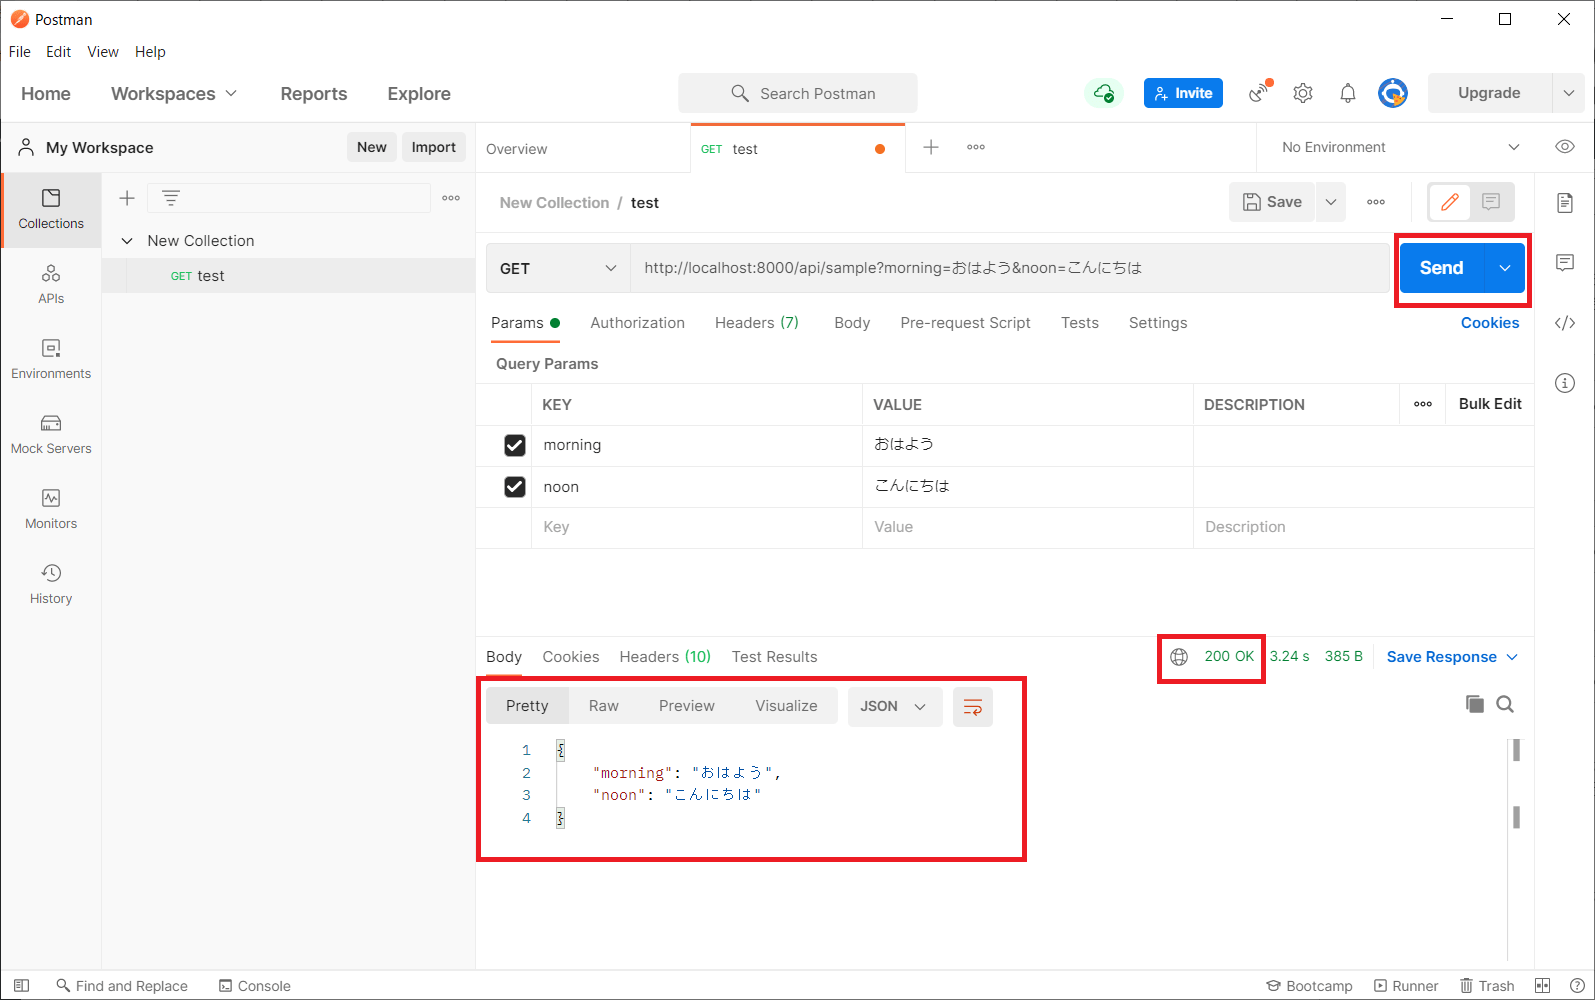Switch to the Authorization tab
Viewport: 1595px width, 1000px height.
(637, 323)
